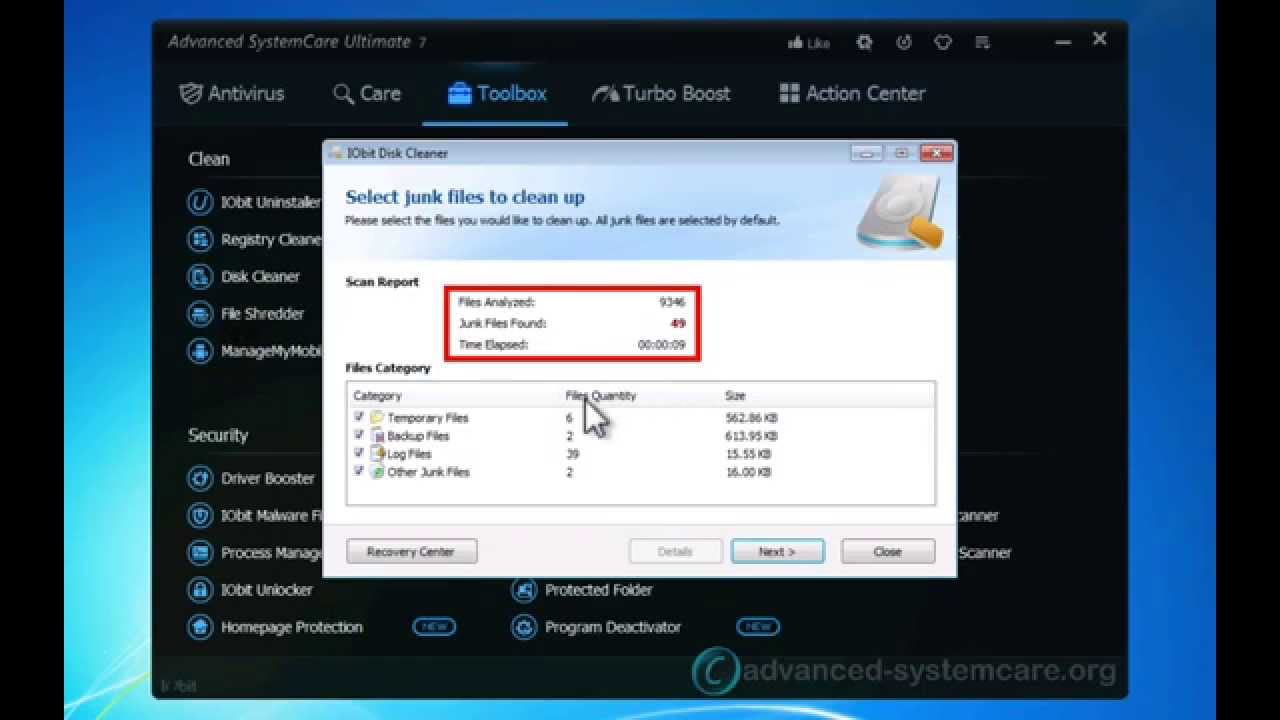Open the skin (t-shirt) icon
The image size is (1280, 720).
[x=943, y=43]
